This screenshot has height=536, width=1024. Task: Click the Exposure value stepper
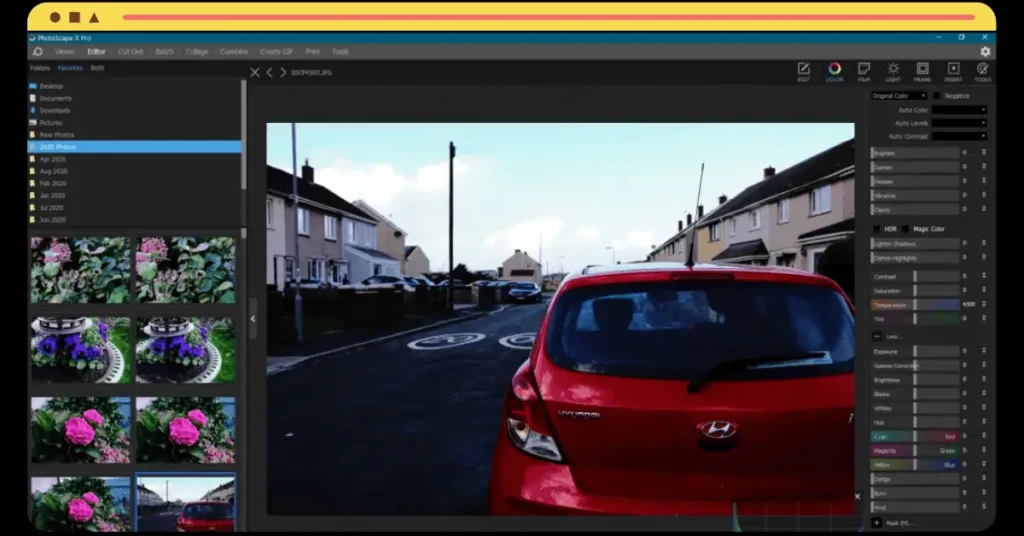[x=984, y=351]
